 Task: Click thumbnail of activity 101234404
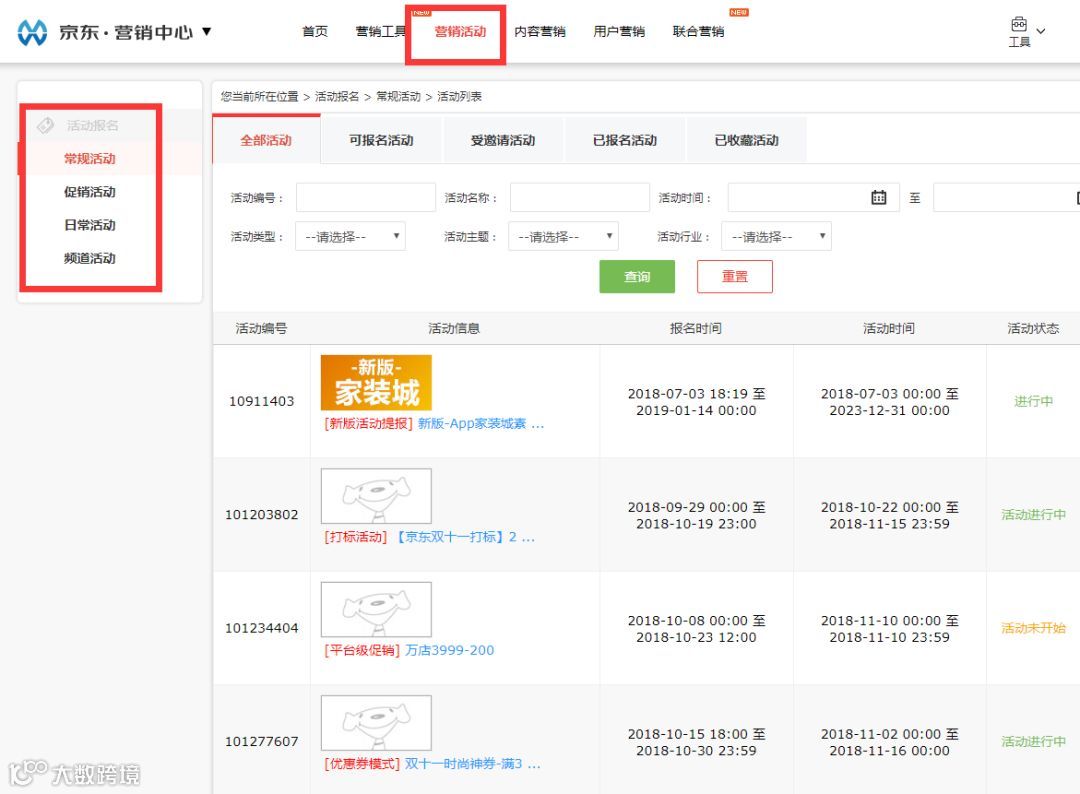[376, 609]
